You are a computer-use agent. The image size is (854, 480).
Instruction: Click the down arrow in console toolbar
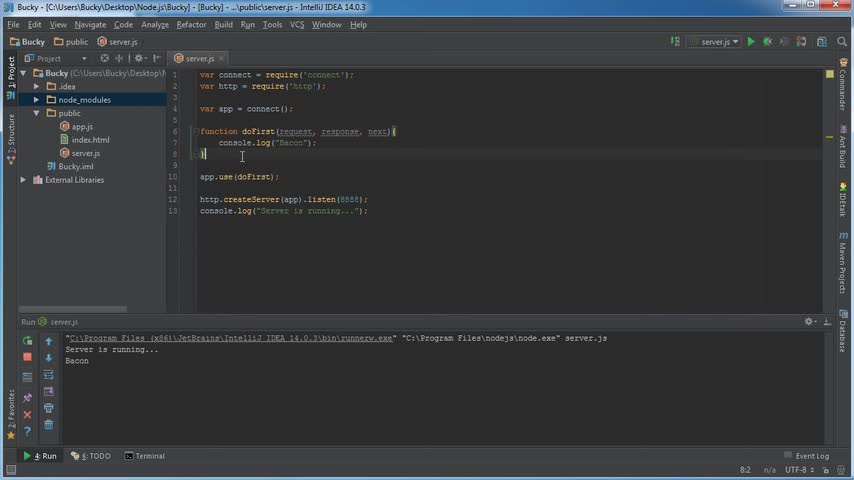[x=48, y=358]
